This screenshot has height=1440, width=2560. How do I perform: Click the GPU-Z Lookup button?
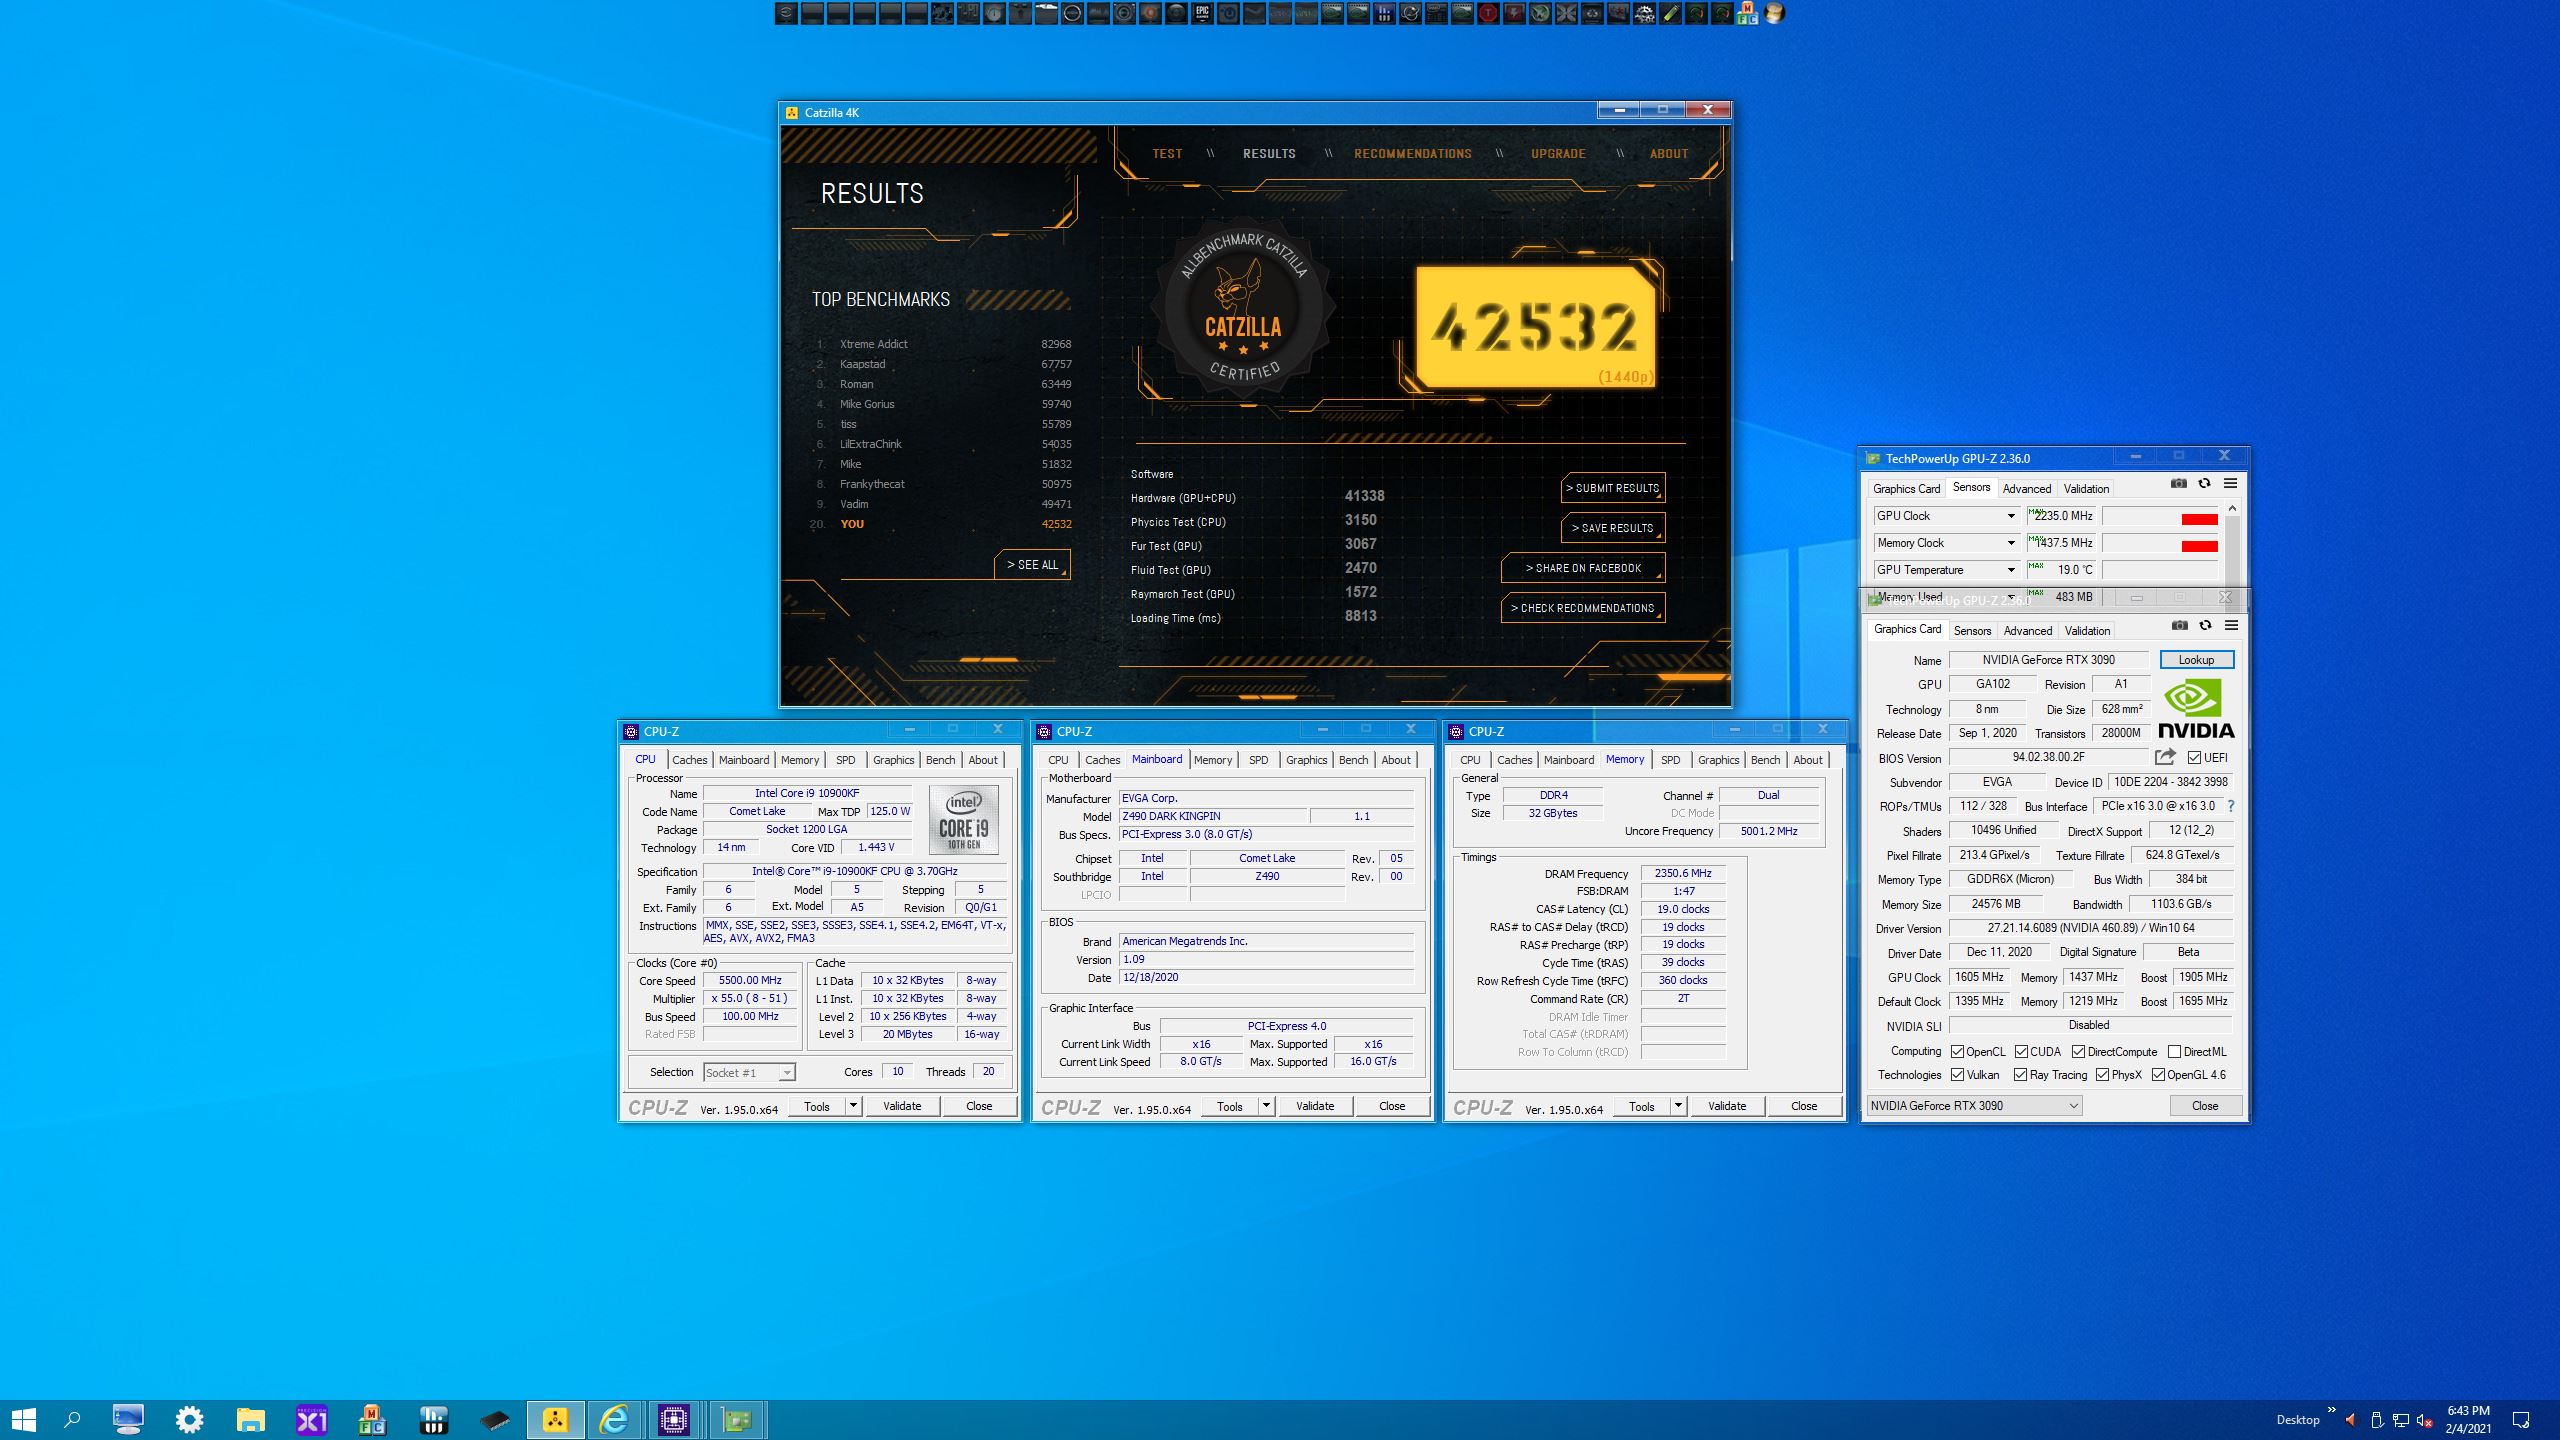click(2196, 660)
